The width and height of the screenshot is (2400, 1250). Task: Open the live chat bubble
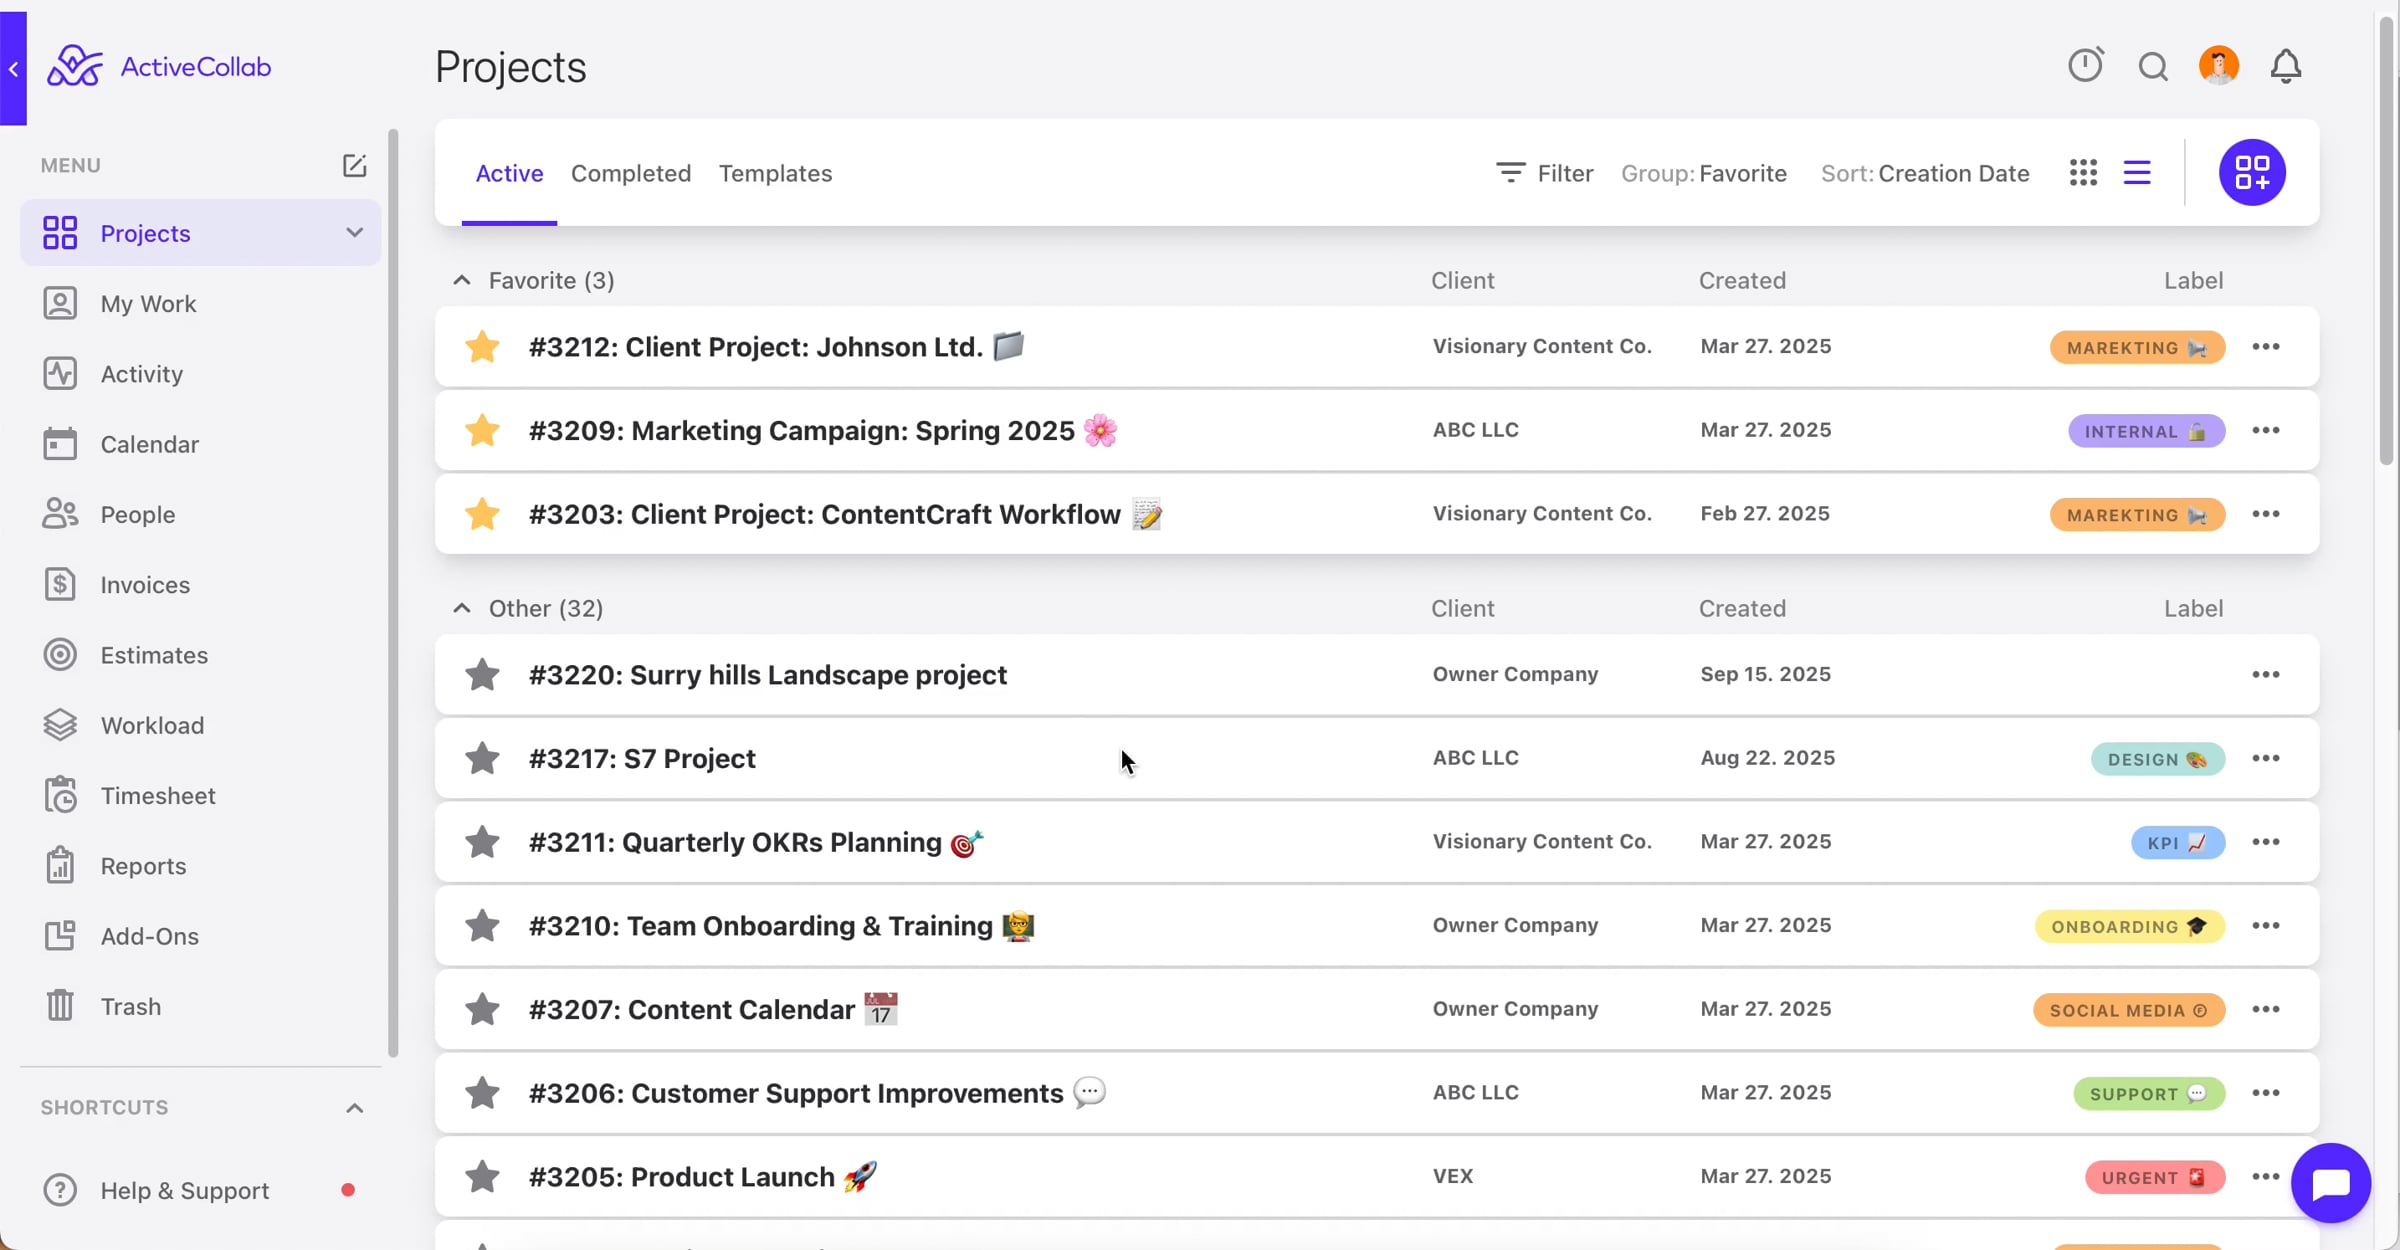(x=2331, y=1183)
